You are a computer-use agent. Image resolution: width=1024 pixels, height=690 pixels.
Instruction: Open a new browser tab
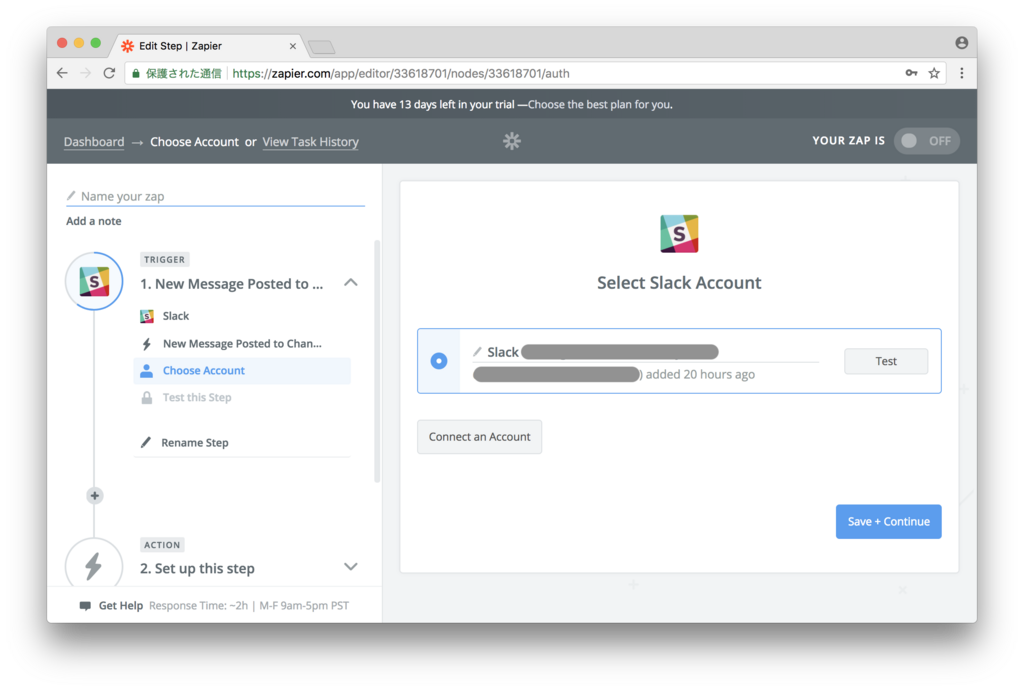click(x=321, y=46)
